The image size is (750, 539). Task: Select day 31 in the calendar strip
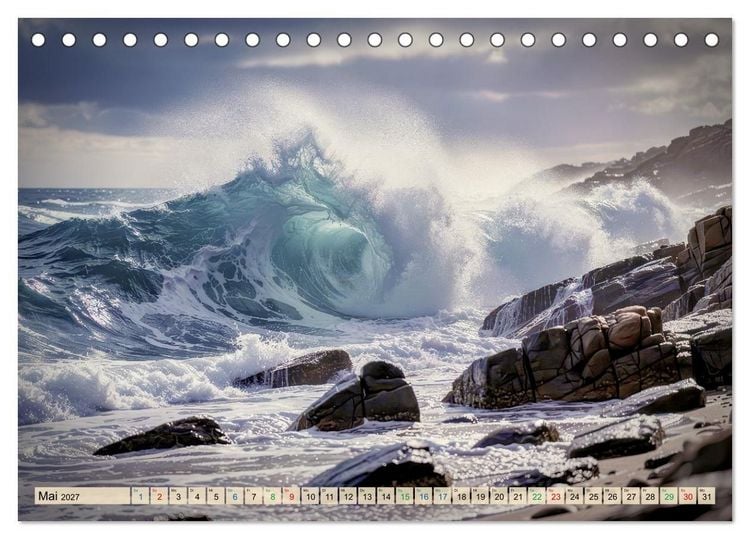point(707,496)
